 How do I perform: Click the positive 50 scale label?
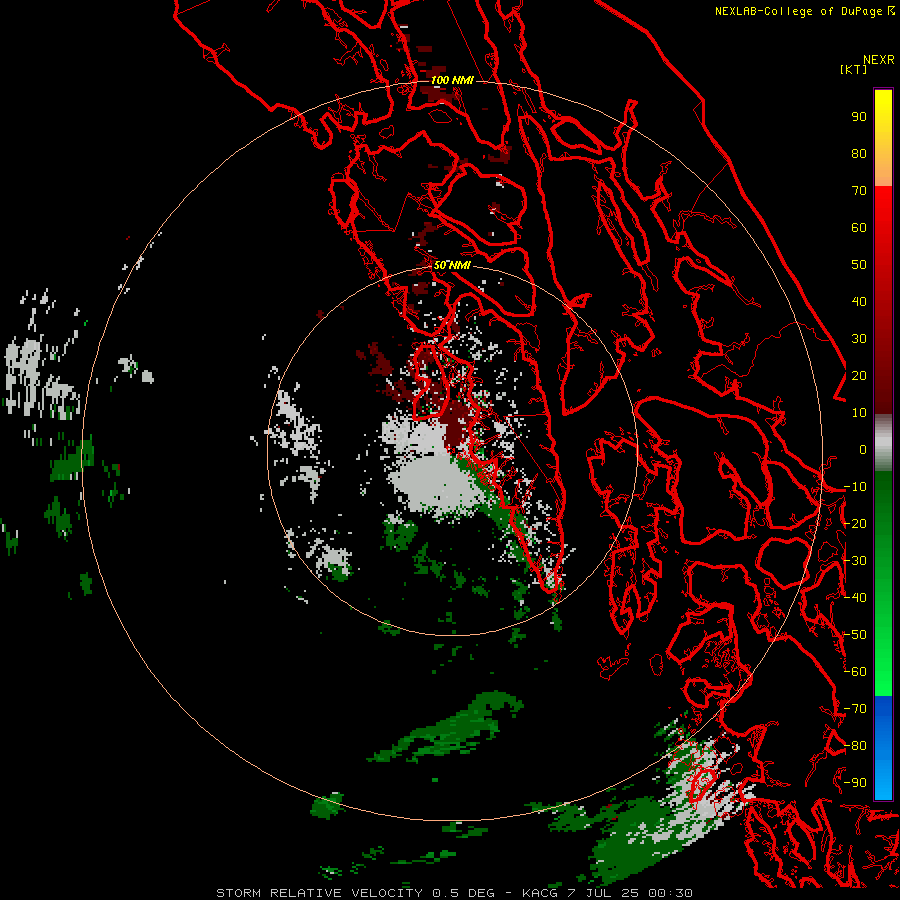click(859, 265)
